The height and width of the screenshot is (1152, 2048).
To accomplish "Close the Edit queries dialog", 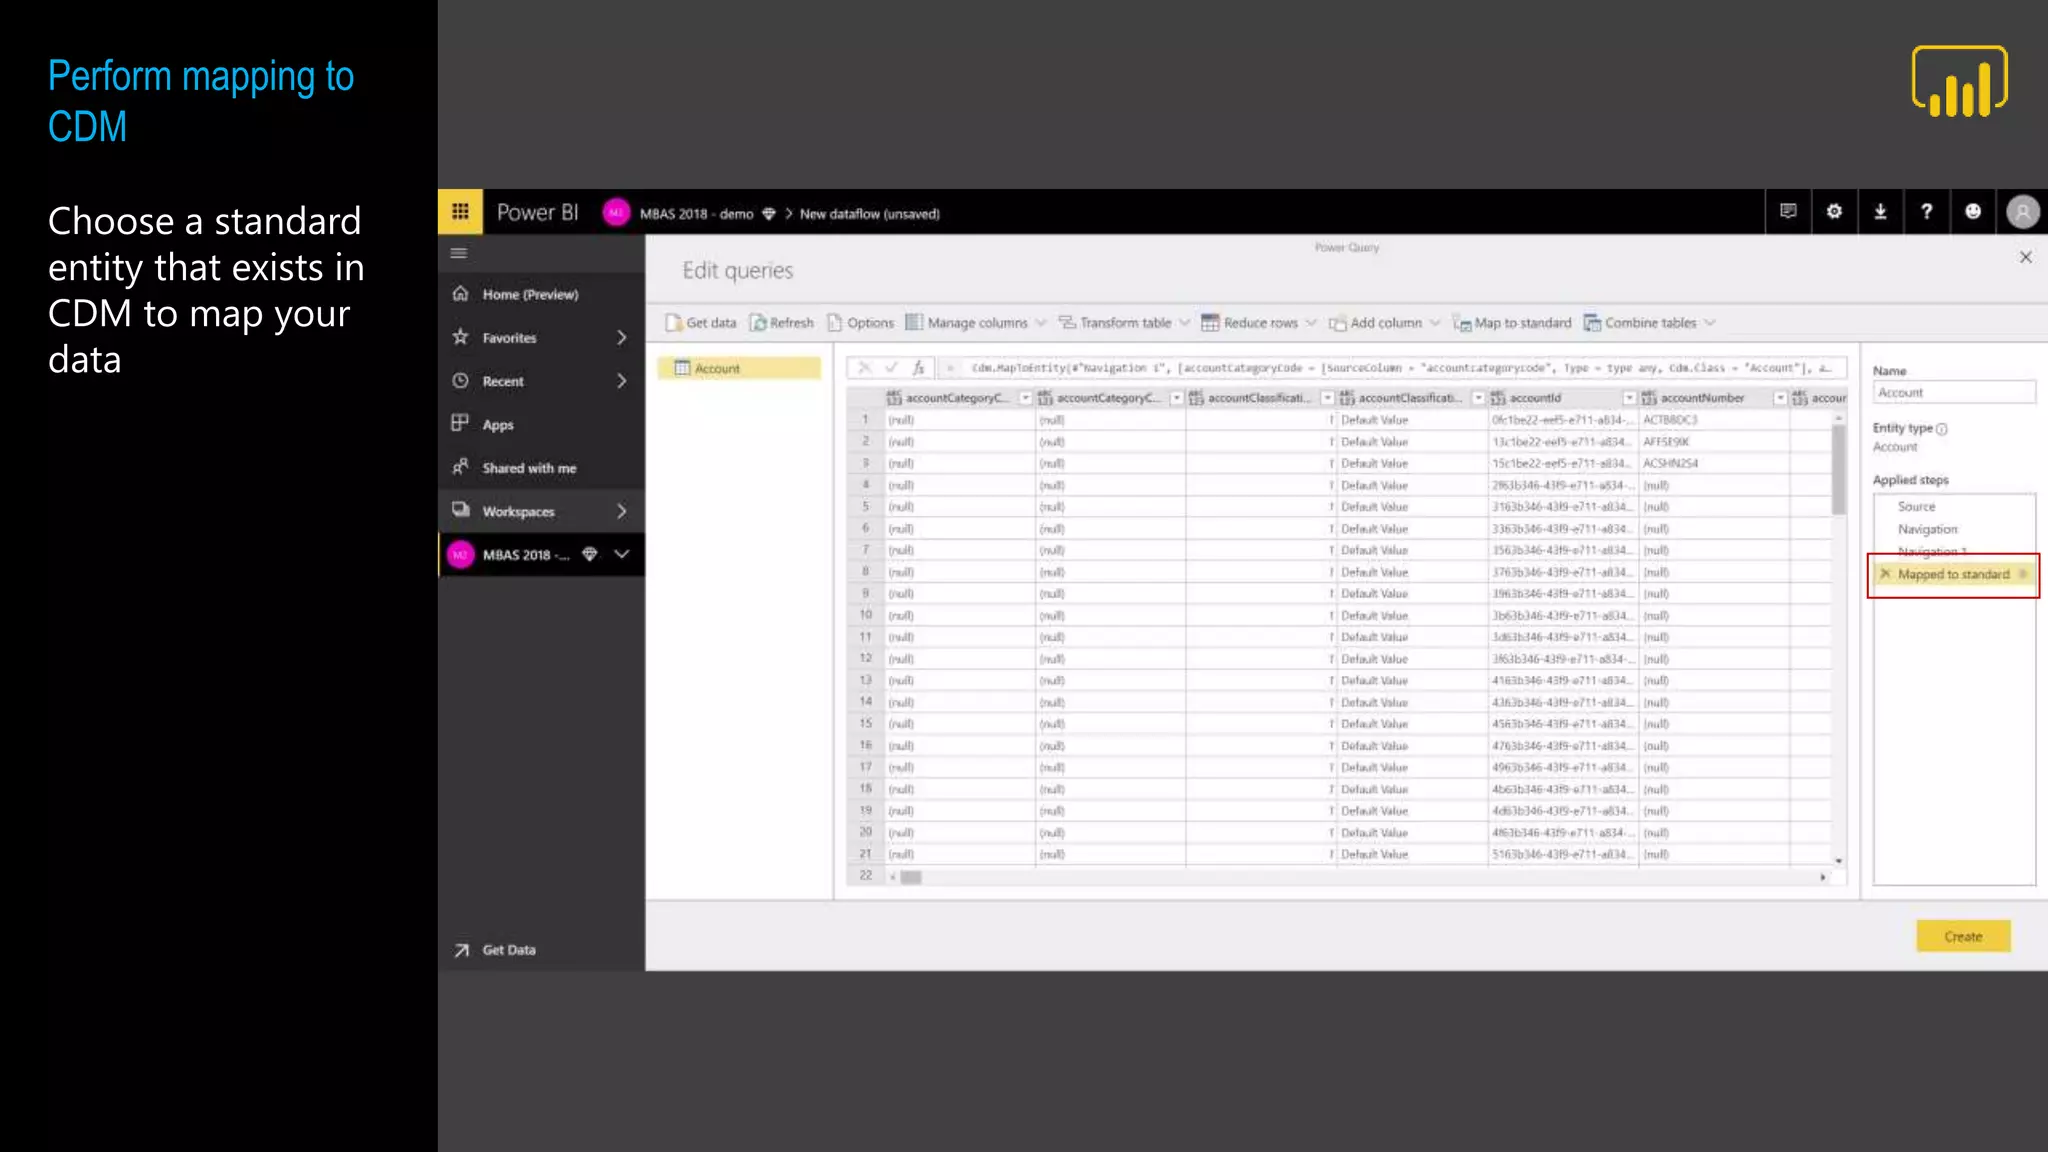I will point(2025,258).
